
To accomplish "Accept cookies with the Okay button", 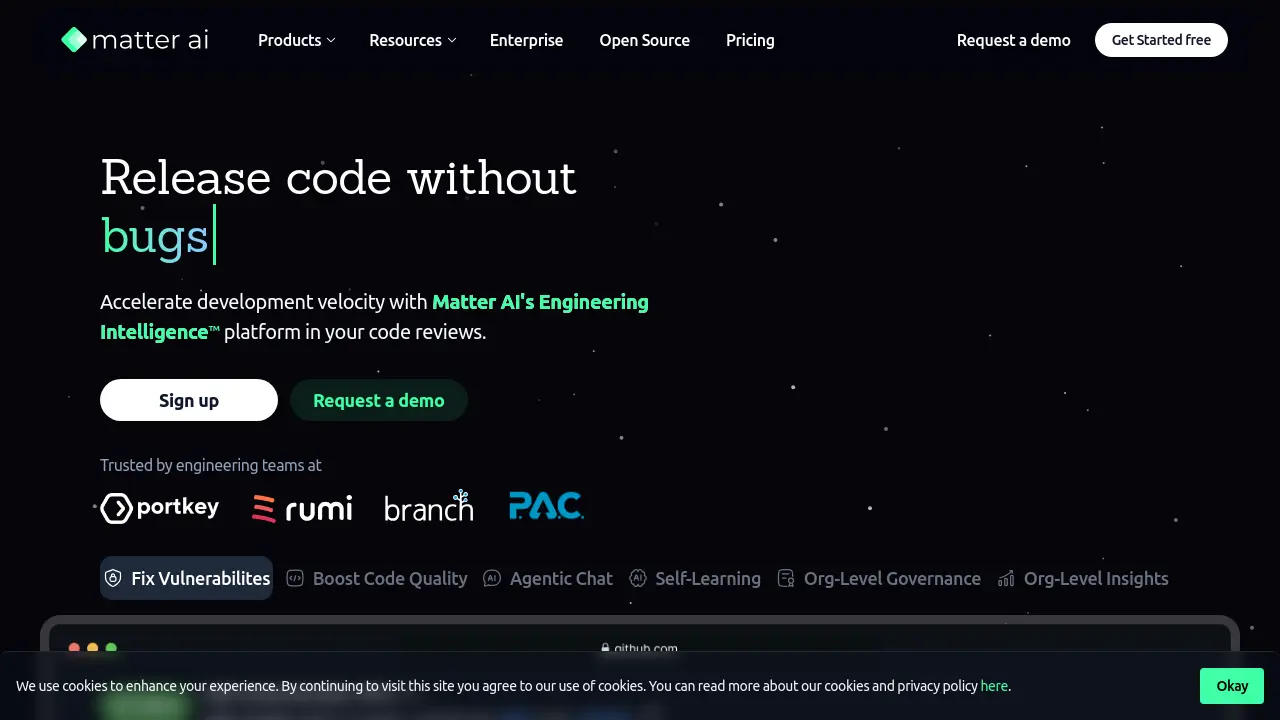I will coord(1232,685).
